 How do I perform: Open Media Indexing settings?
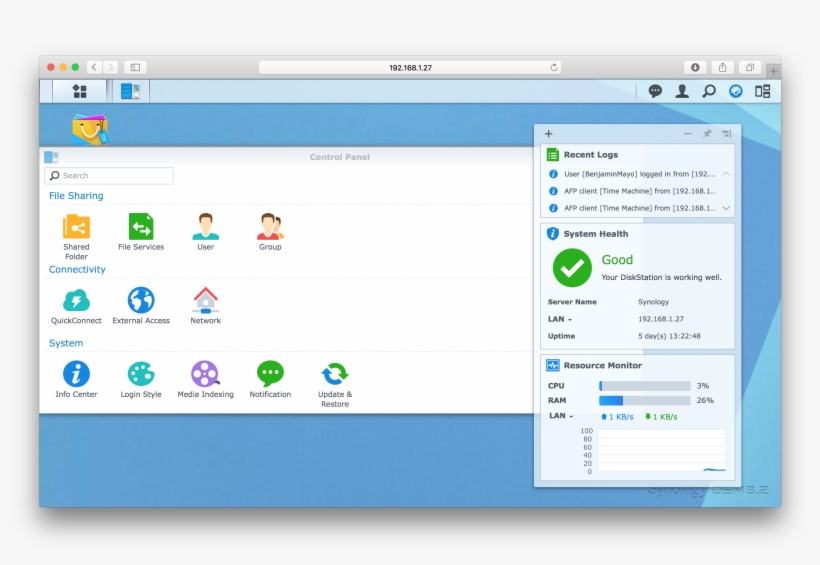pyautogui.click(x=206, y=379)
